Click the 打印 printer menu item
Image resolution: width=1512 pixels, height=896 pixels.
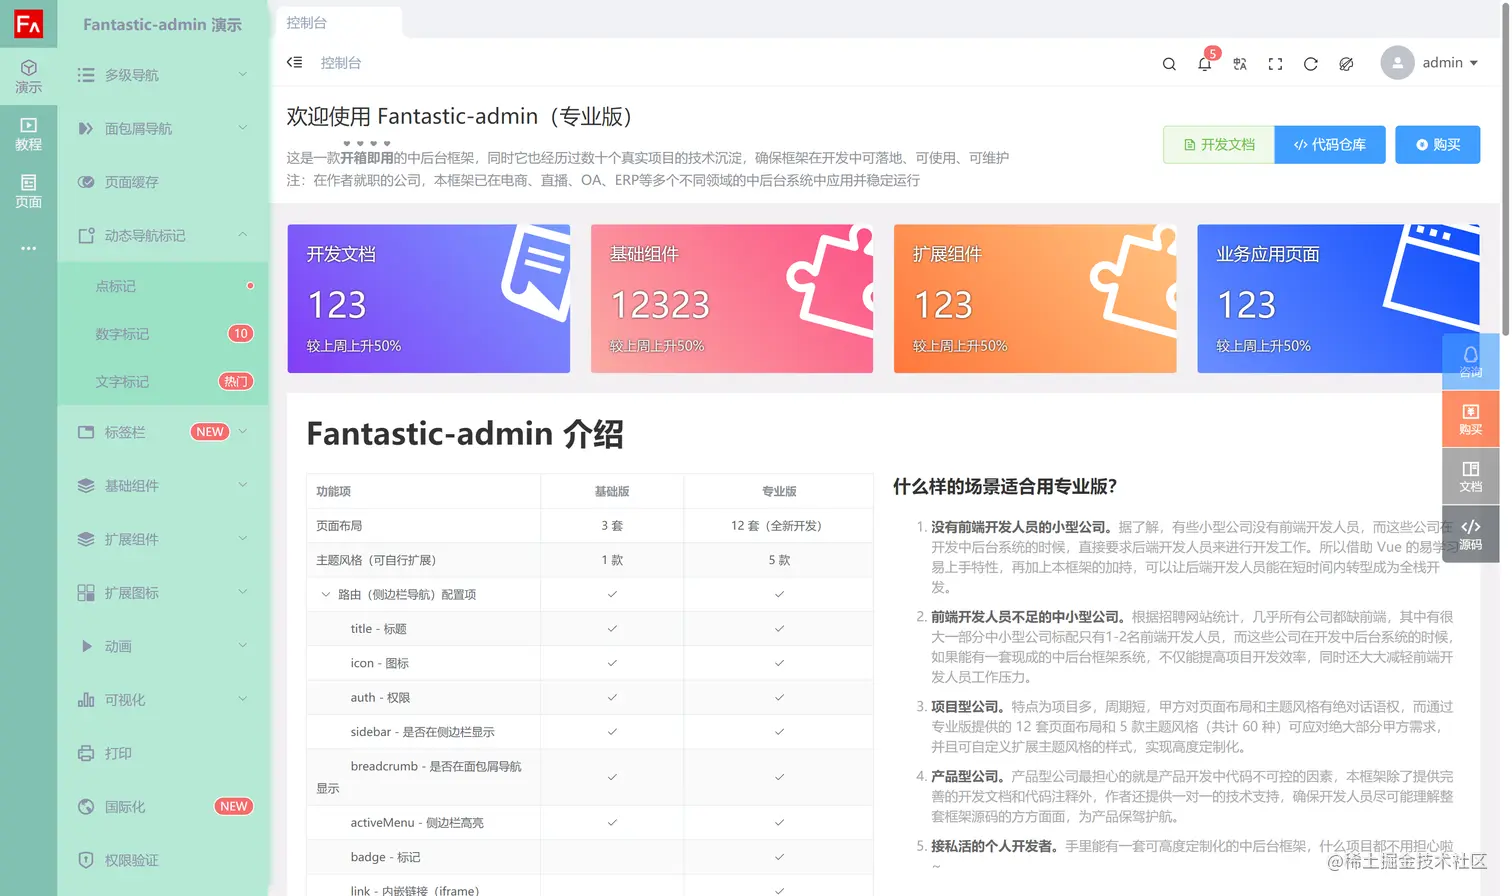(163, 753)
